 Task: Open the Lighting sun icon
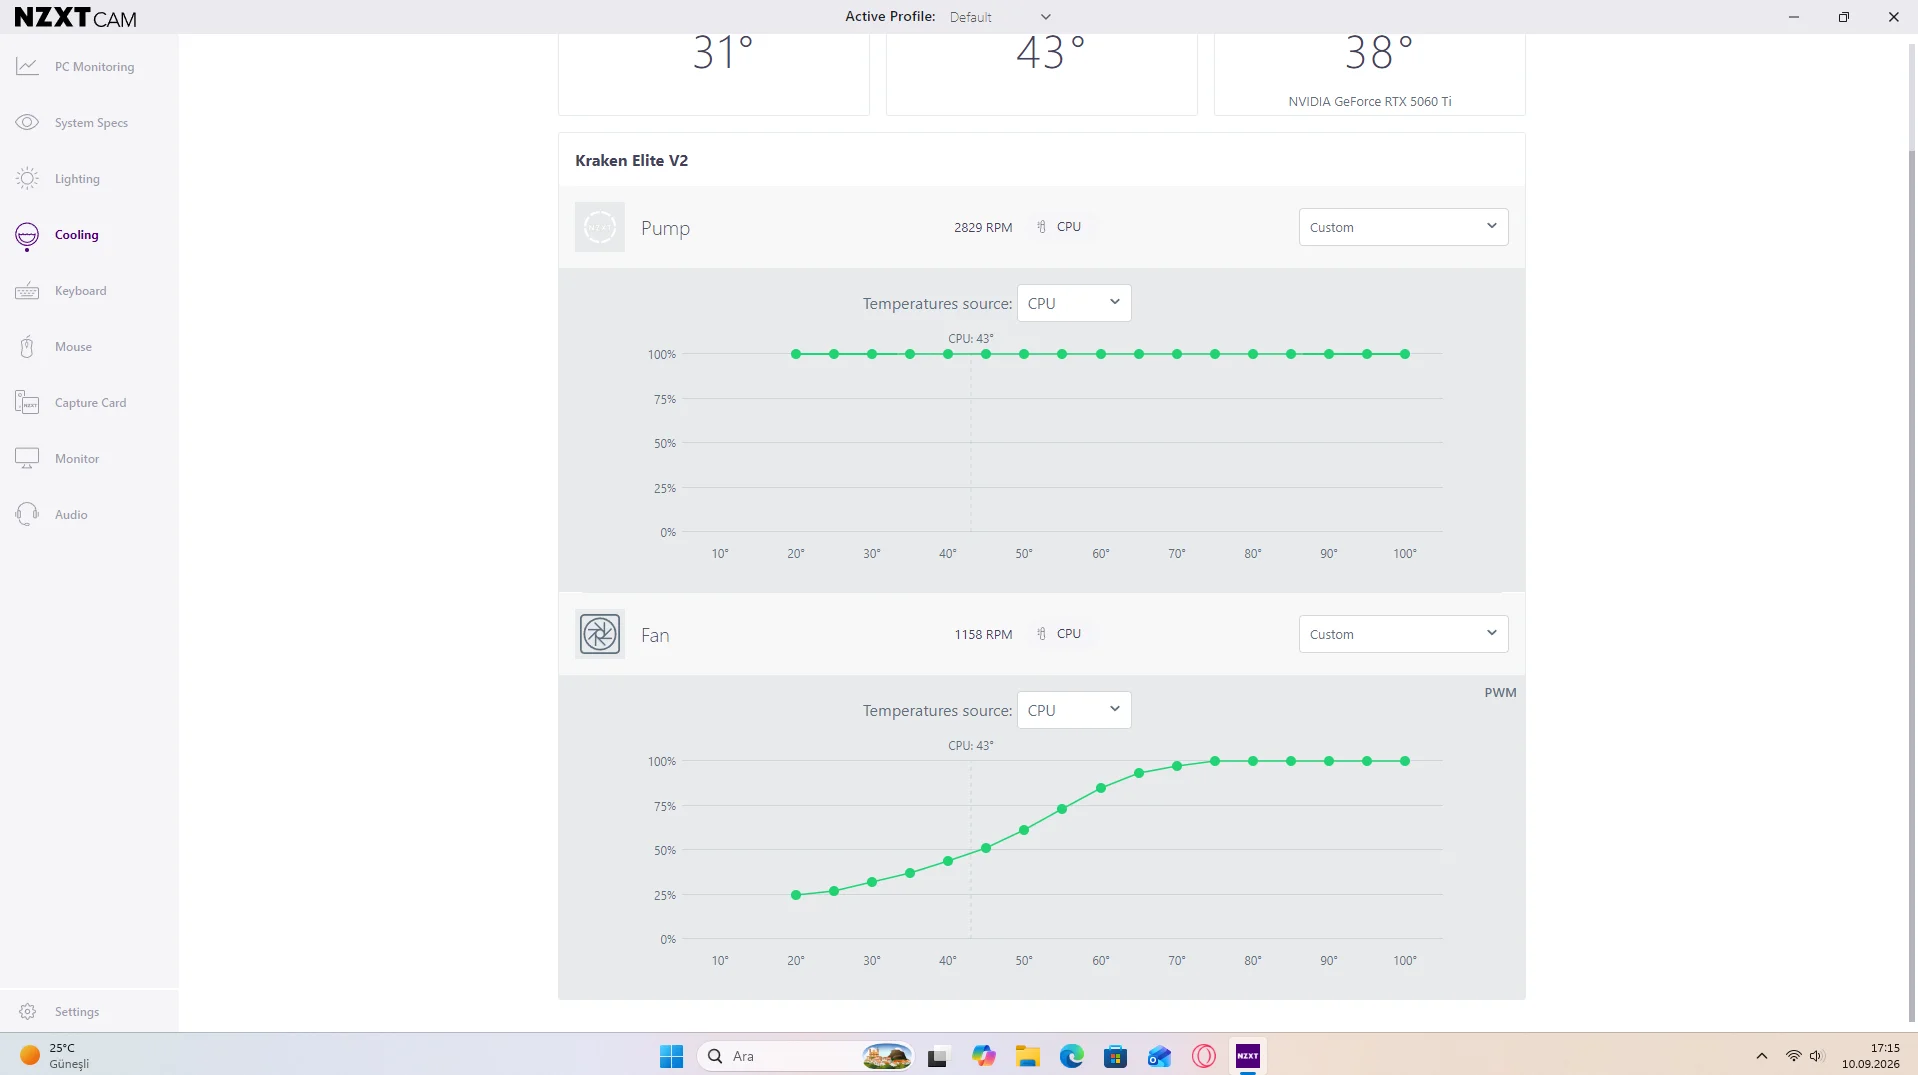[x=27, y=178]
